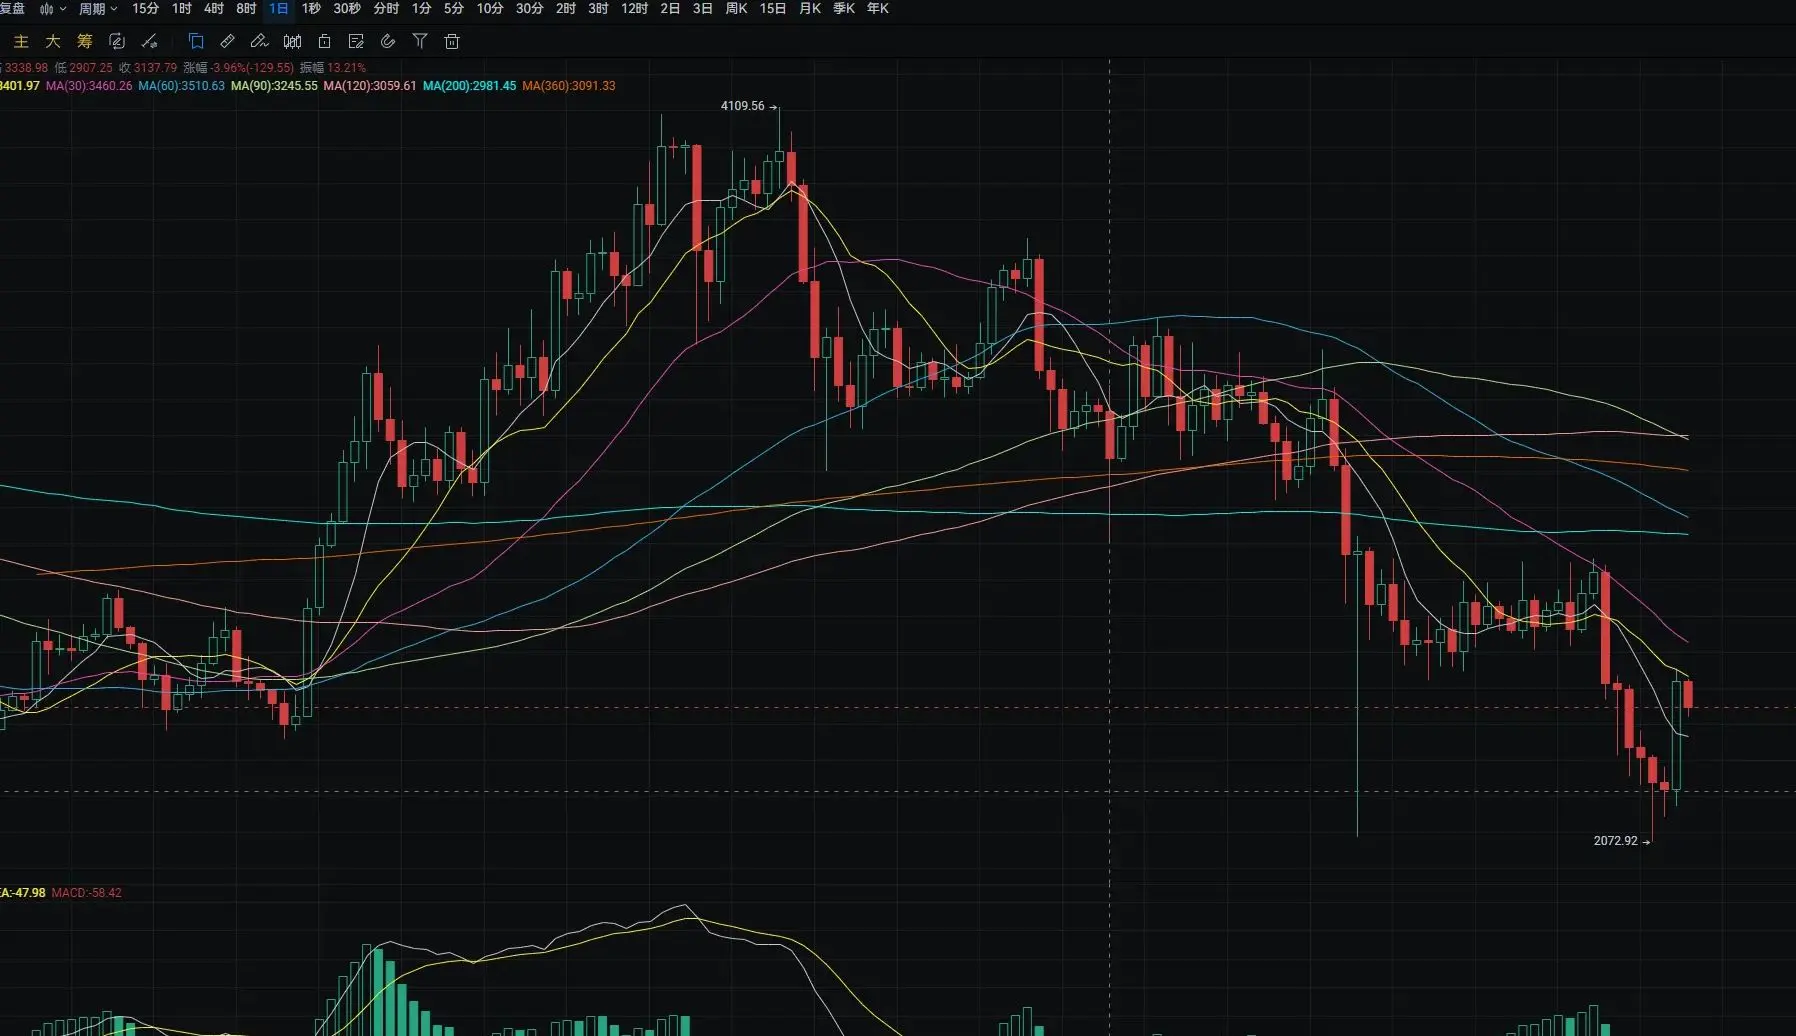Image resolution: width=1796 pixels, height=1036 pixels.
Task: Click the MACD:-58.42 indicator label
Action: [86, 893]
